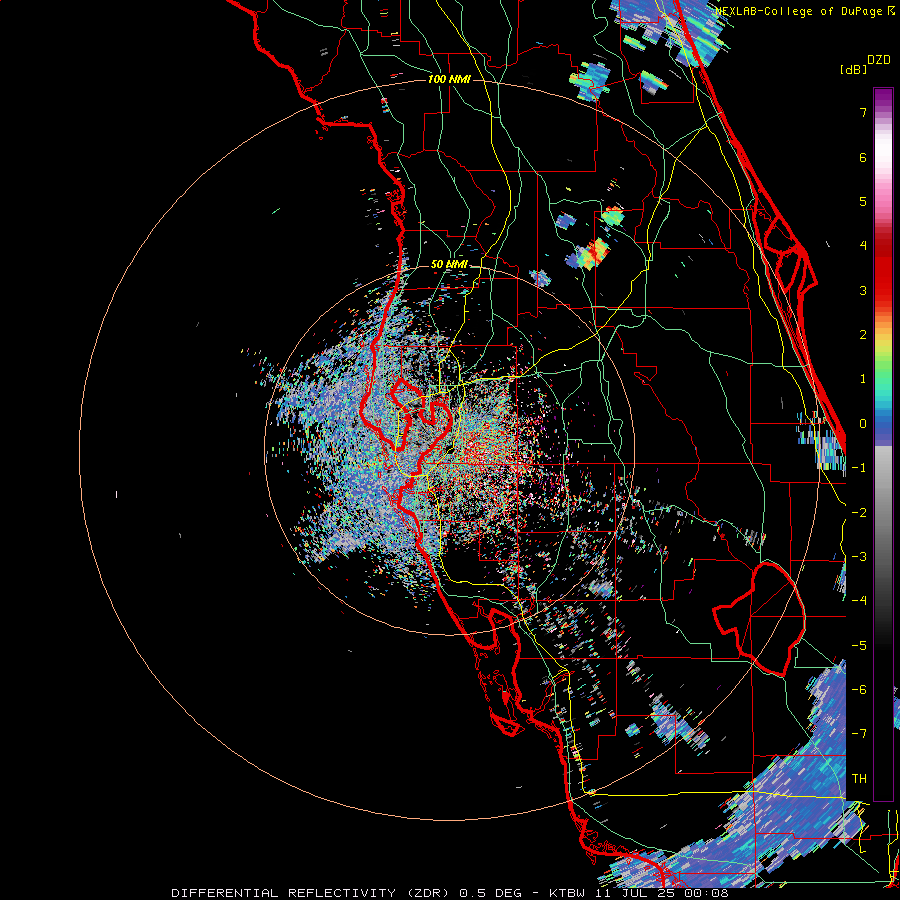Click the 100 NMI range ring label
This screenshot has width=900, height=900.
(x=449, y=79)
